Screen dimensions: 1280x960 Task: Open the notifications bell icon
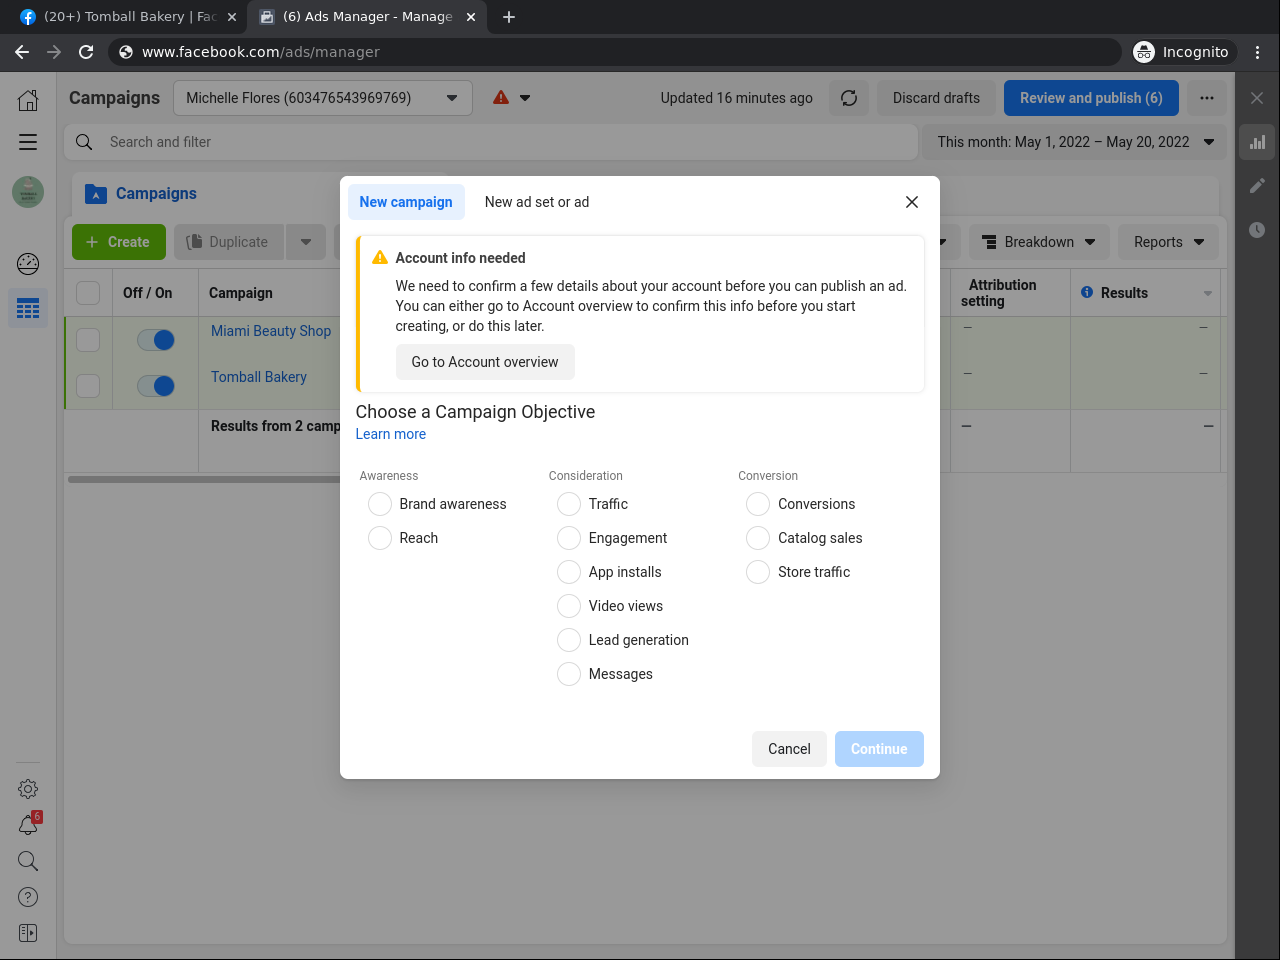point(28,825)
